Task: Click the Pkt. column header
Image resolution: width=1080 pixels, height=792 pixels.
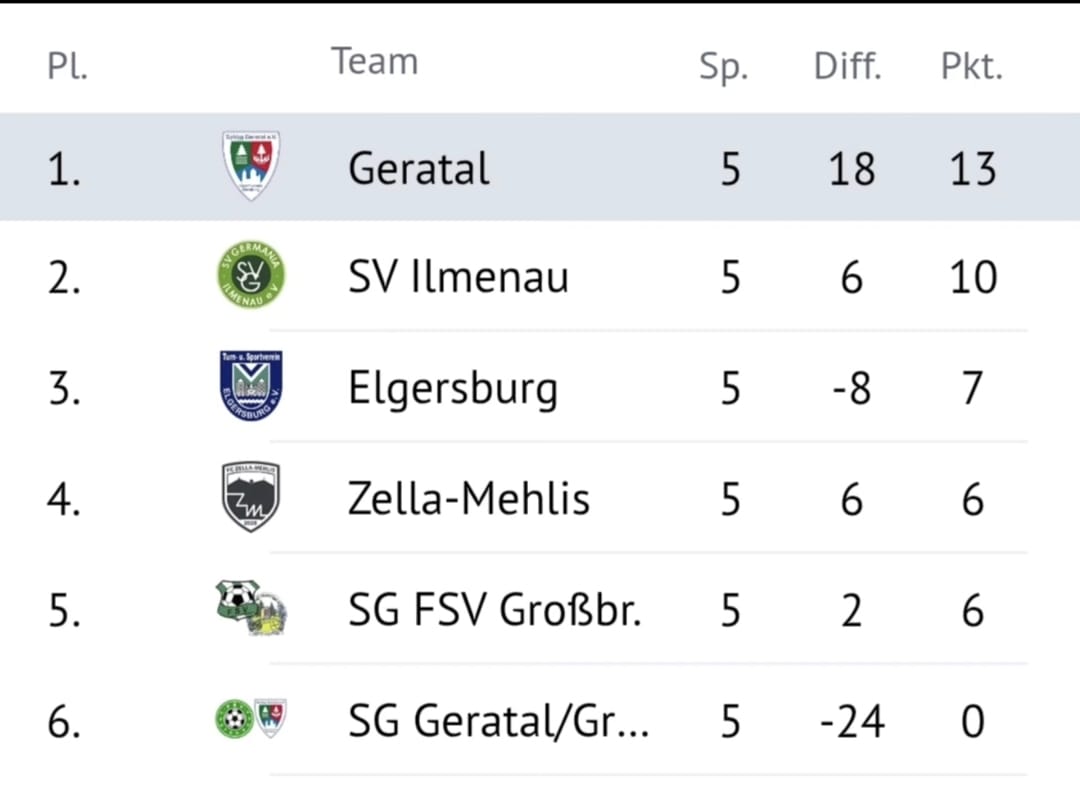Action: click(x=972, y=67)
